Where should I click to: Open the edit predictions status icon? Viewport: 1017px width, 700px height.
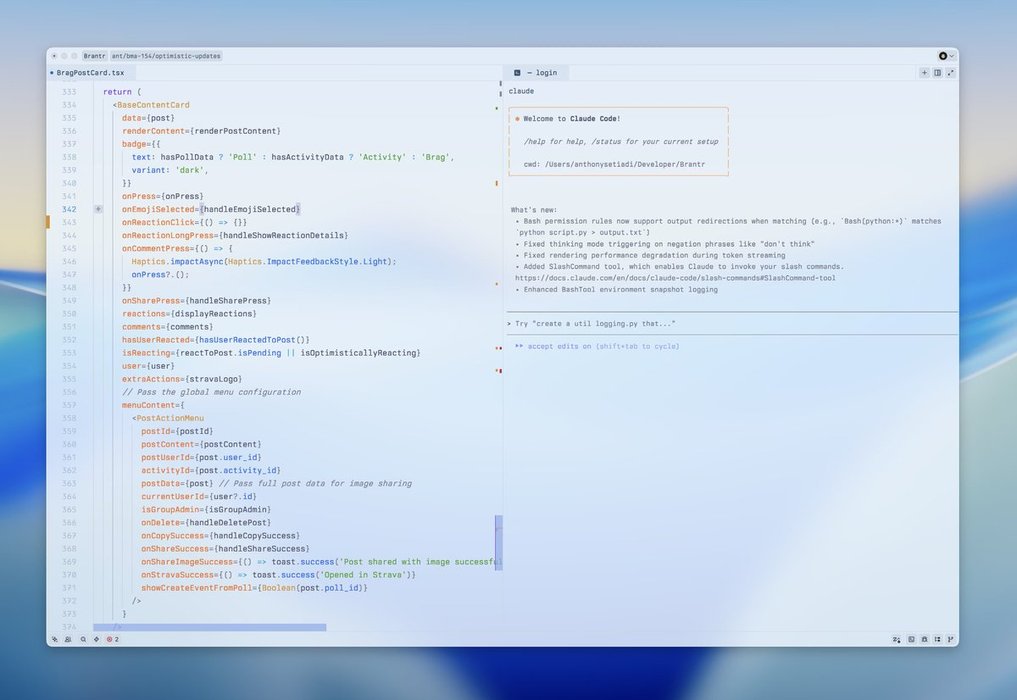[897, 639]
